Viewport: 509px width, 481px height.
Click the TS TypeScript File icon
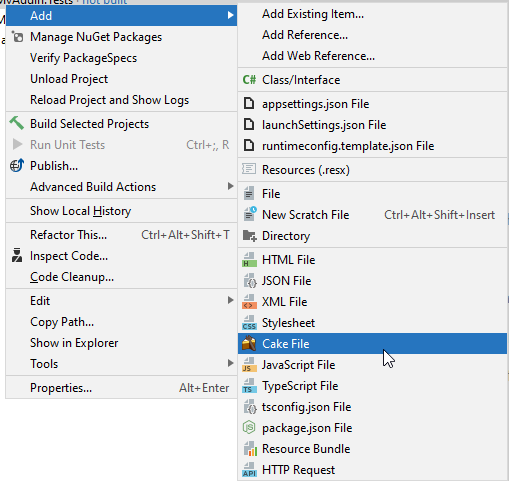(249, 386)
